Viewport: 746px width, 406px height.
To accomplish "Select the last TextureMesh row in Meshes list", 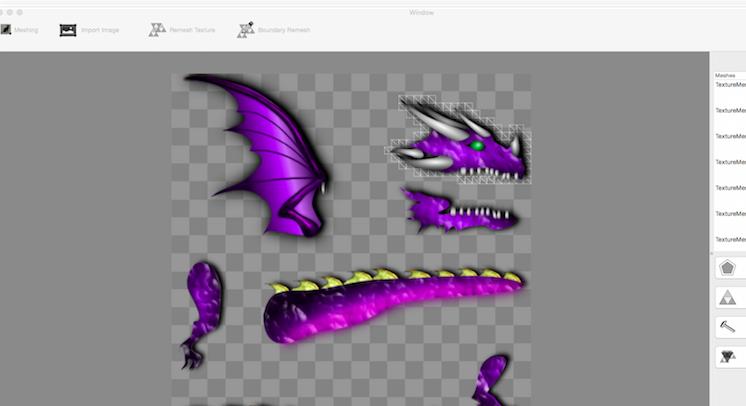I will [731, 239].
